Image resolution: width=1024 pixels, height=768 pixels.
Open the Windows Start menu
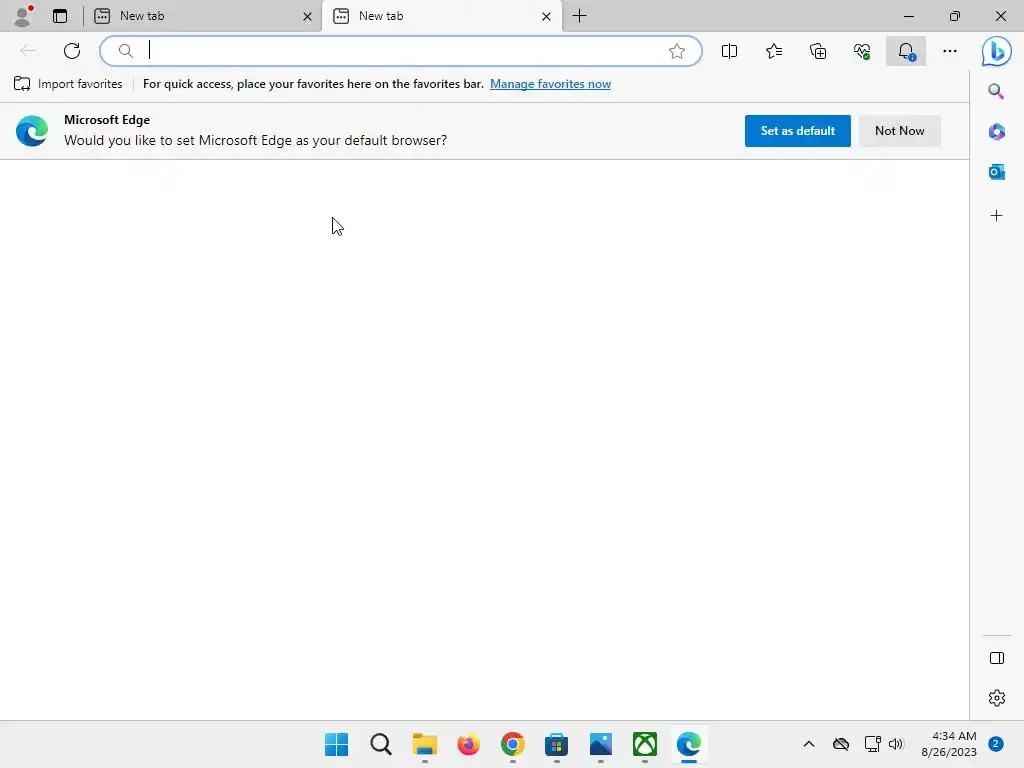click(x=336, y=744)
